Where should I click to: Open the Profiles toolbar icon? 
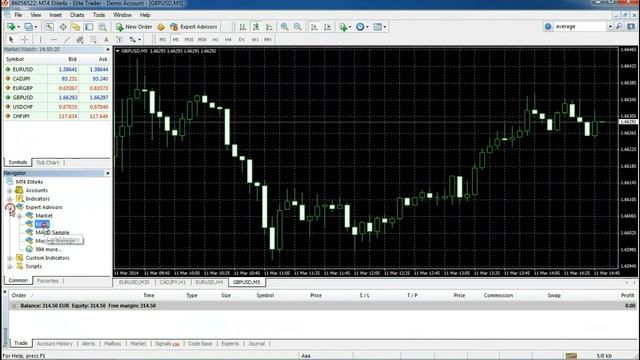pos(28,27)
